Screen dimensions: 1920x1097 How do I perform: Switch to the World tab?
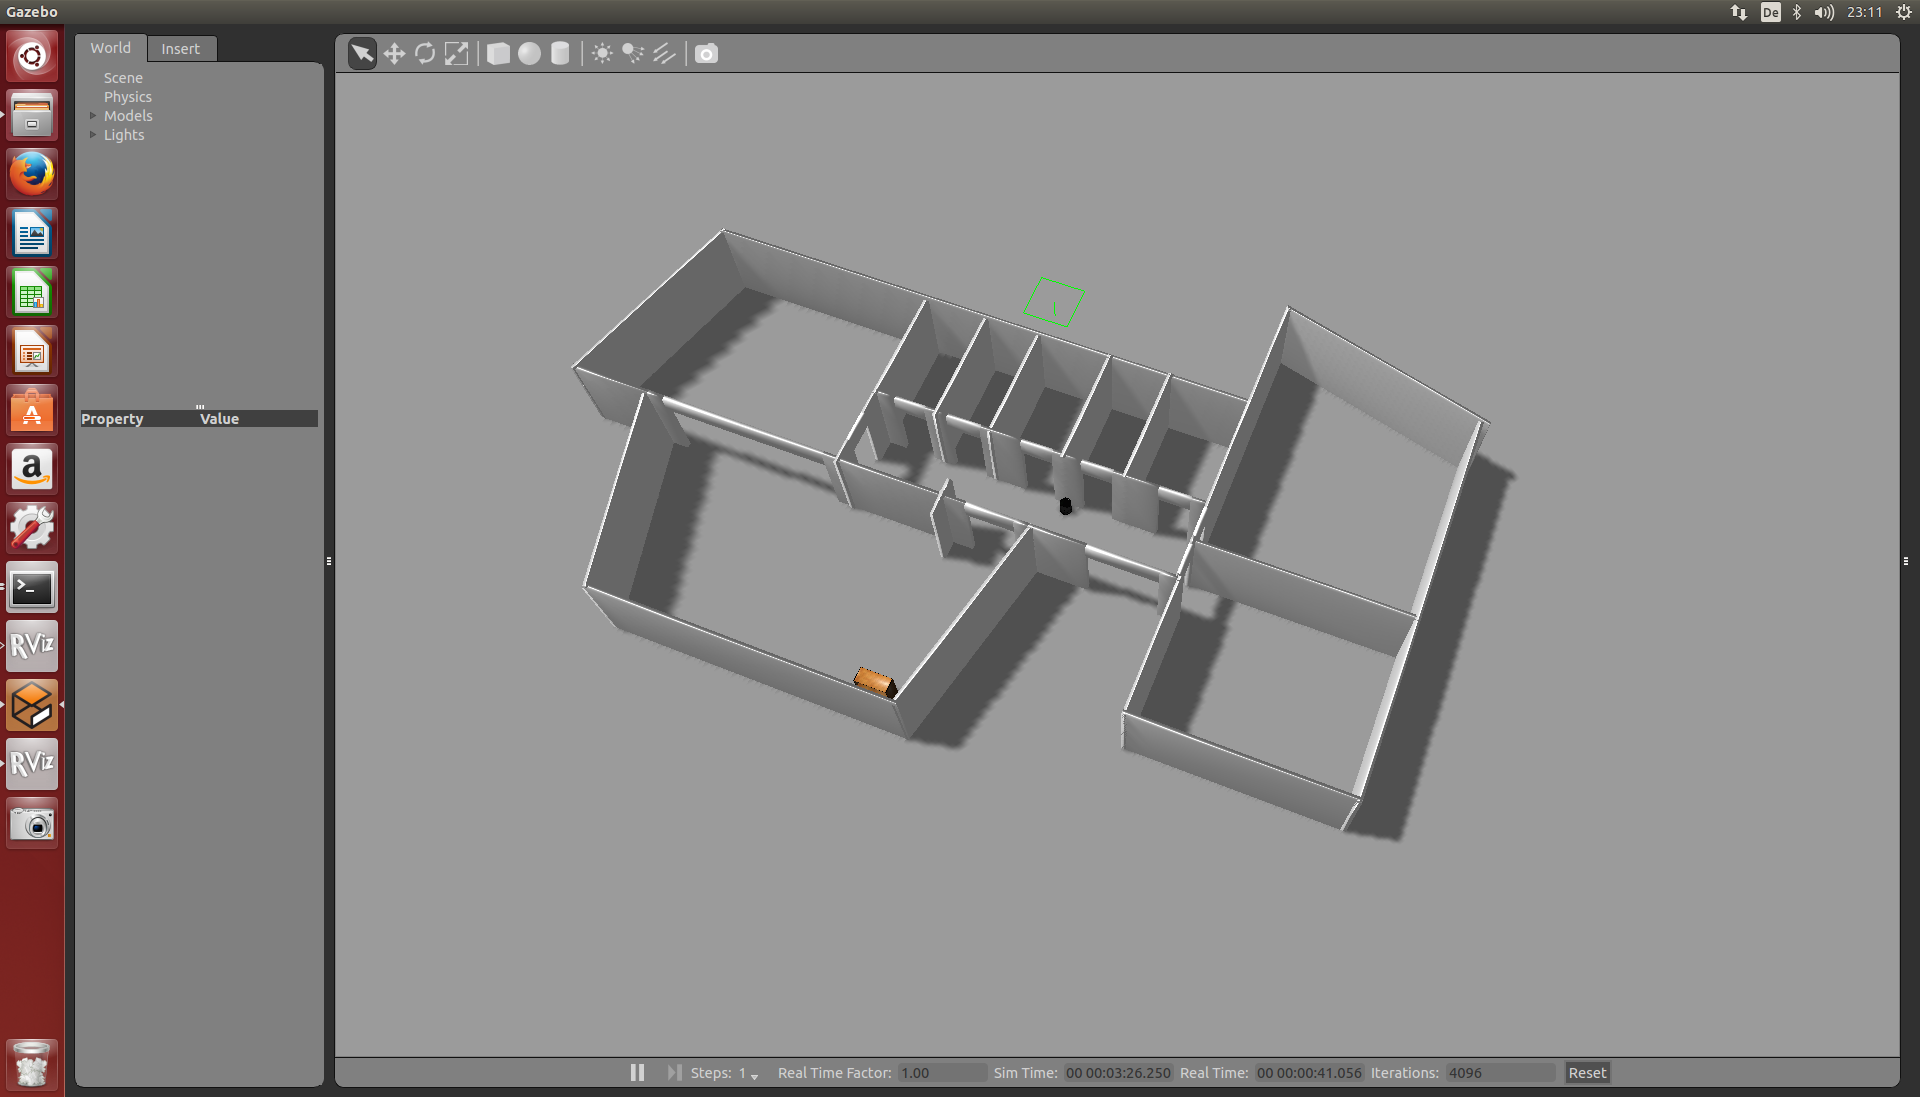(x=110, y=48)
